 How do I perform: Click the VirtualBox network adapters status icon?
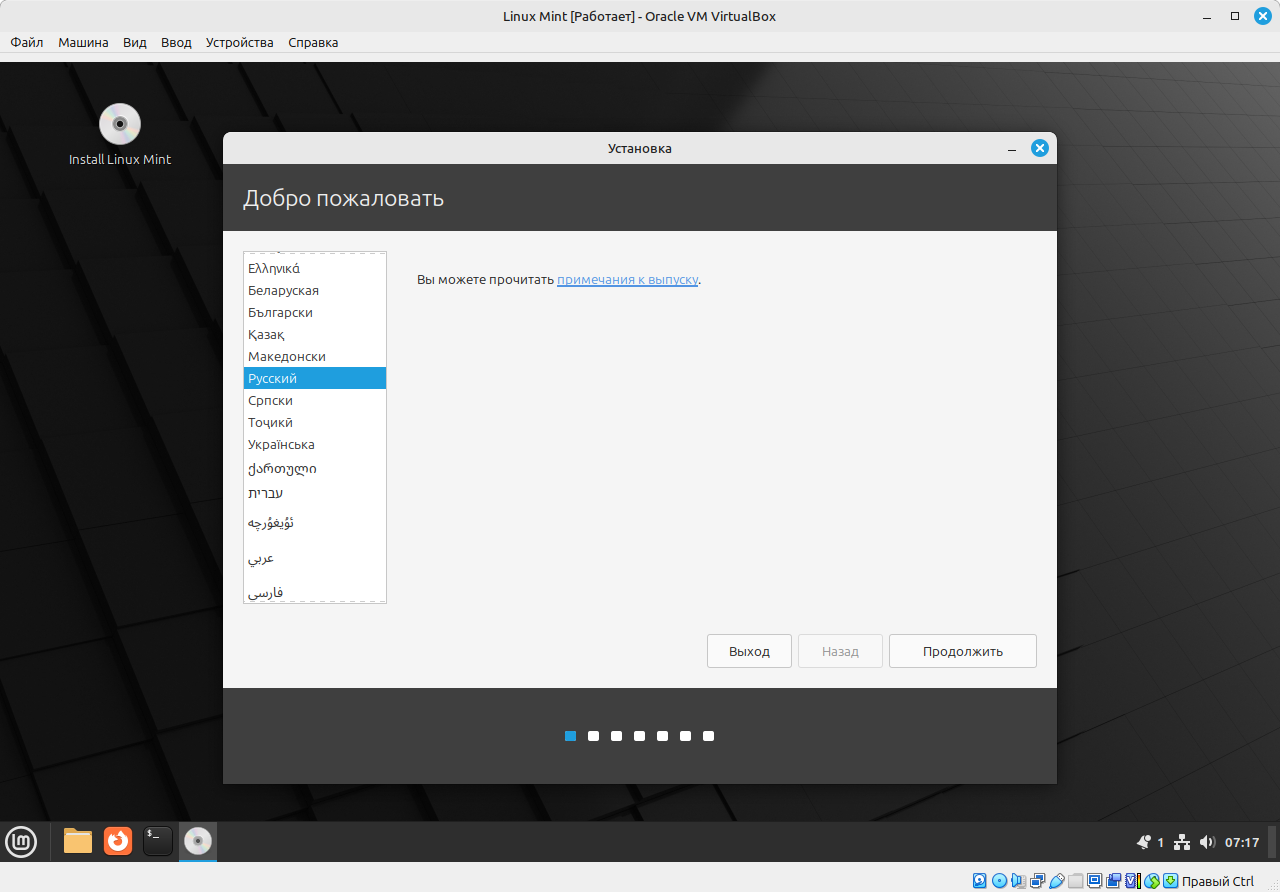[1037, 881]
